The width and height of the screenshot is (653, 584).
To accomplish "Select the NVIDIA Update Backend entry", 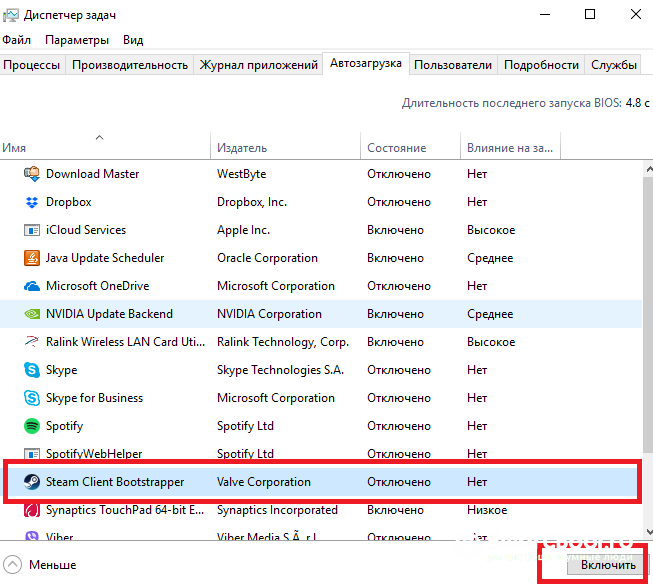I will click(x=109, y=314).
